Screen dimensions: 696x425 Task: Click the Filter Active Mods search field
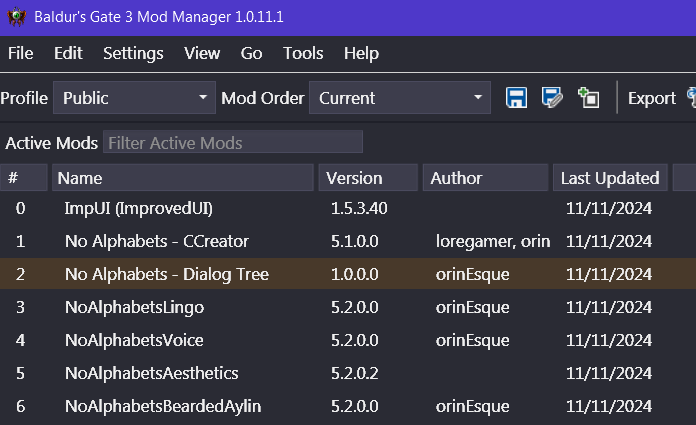[x=232, y=143]
